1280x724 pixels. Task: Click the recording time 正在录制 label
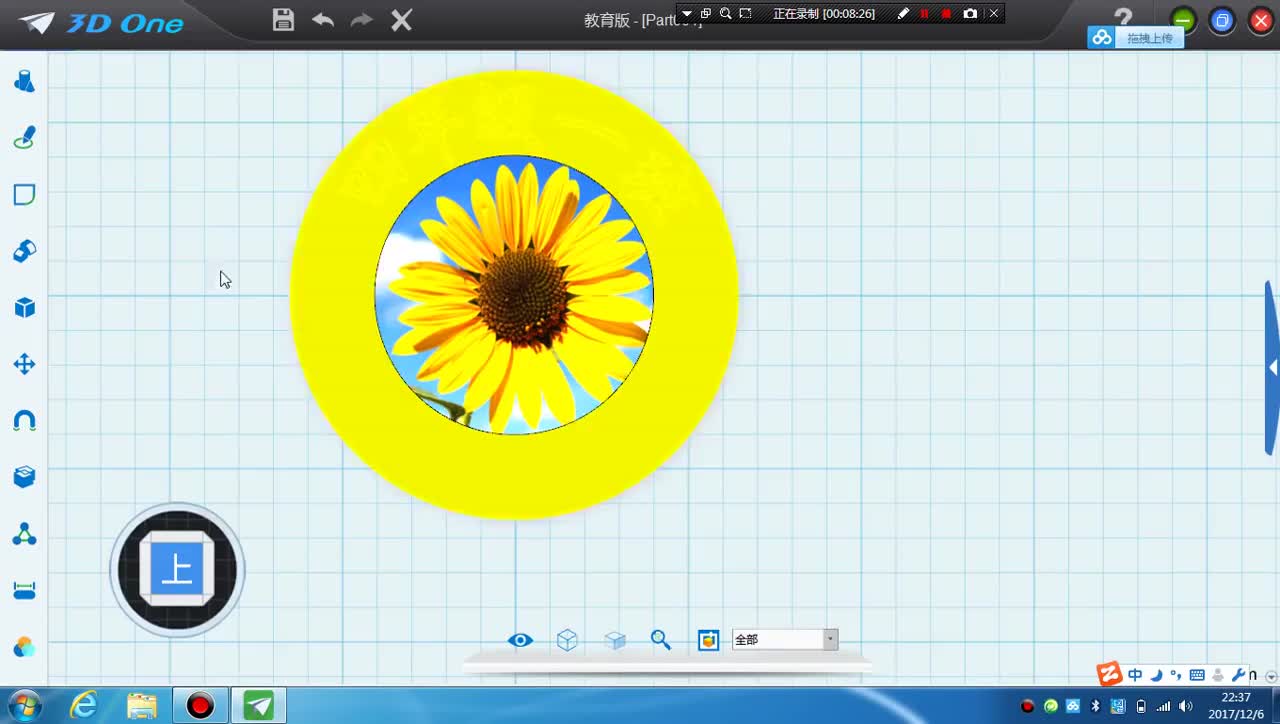(x=824, y=13)
